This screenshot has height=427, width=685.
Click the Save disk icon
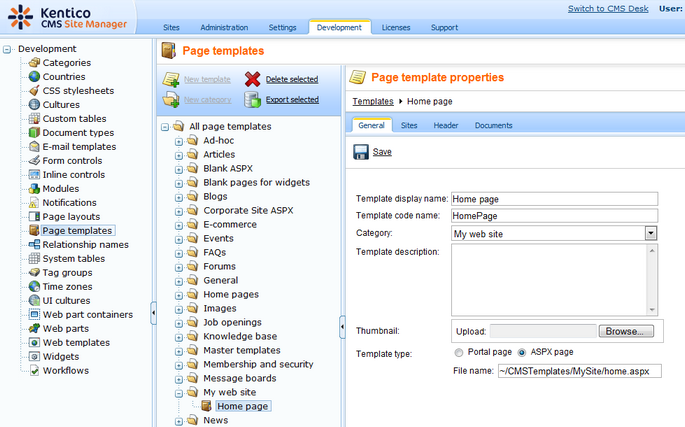coord(361,152)
